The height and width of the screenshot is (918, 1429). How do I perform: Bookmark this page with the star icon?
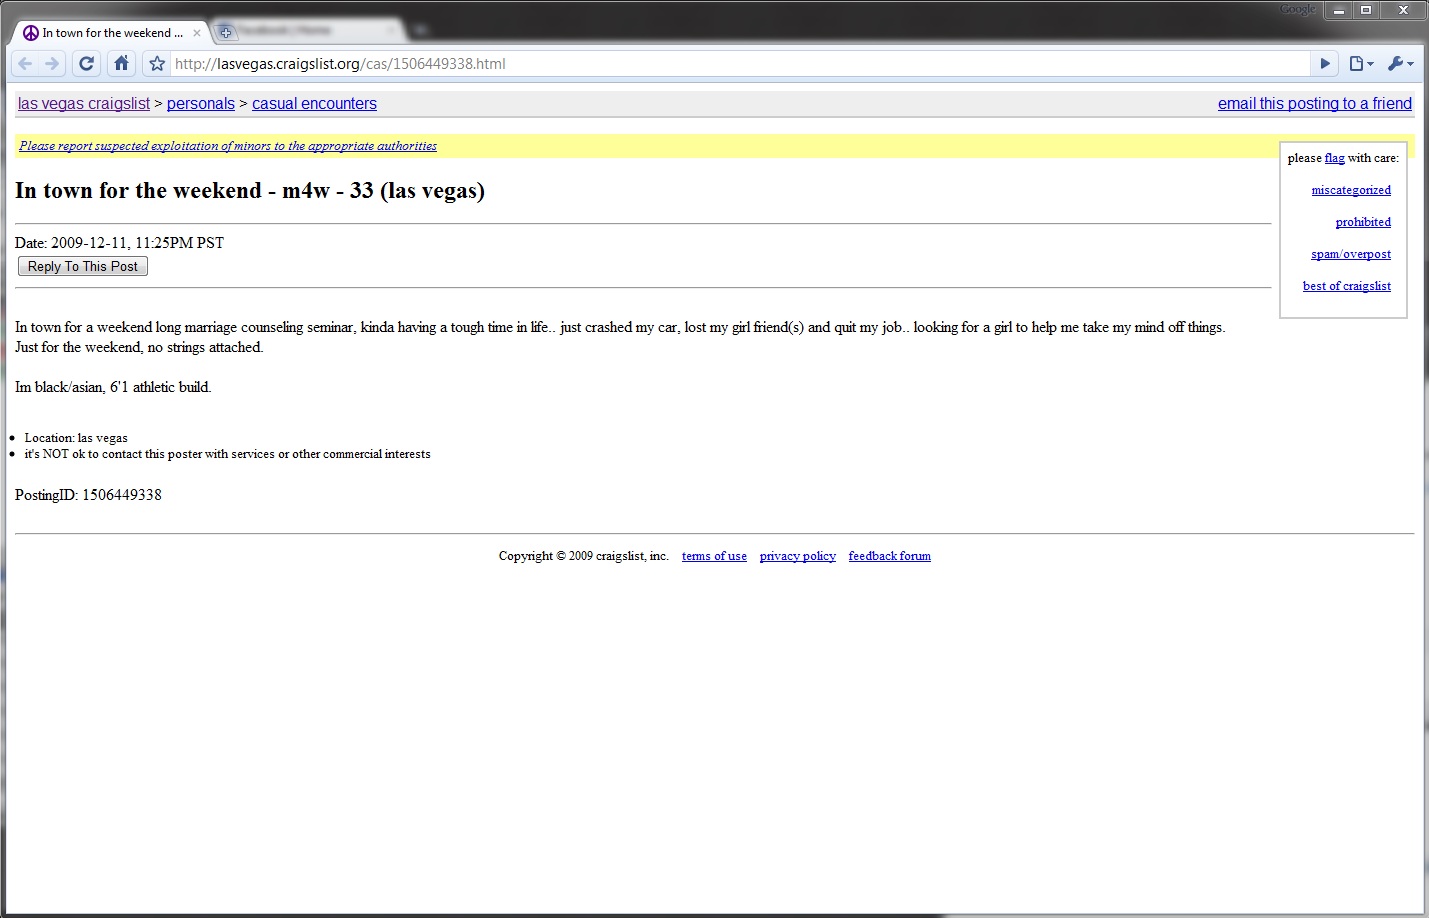[157, 64]
